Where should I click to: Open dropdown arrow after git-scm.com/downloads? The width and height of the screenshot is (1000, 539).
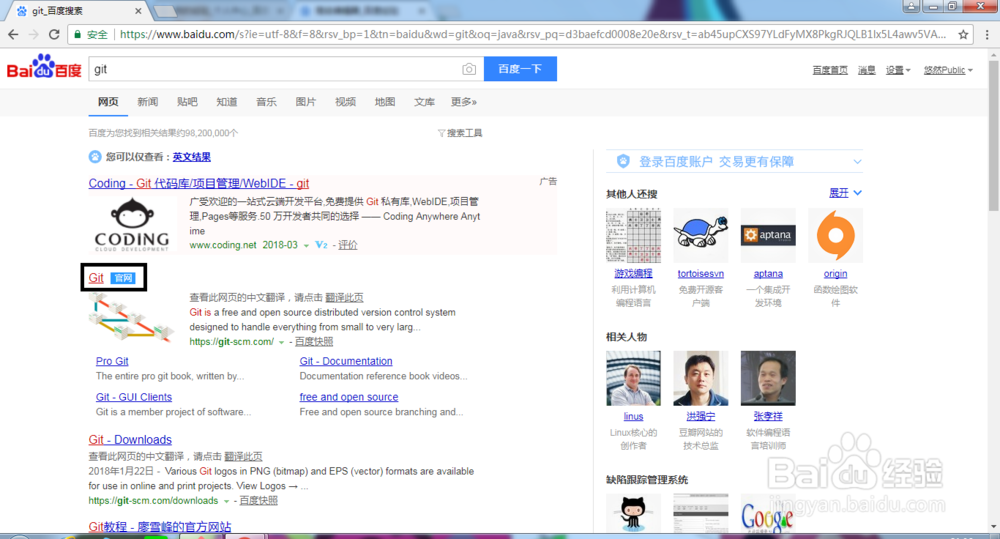tap(226, 501)
